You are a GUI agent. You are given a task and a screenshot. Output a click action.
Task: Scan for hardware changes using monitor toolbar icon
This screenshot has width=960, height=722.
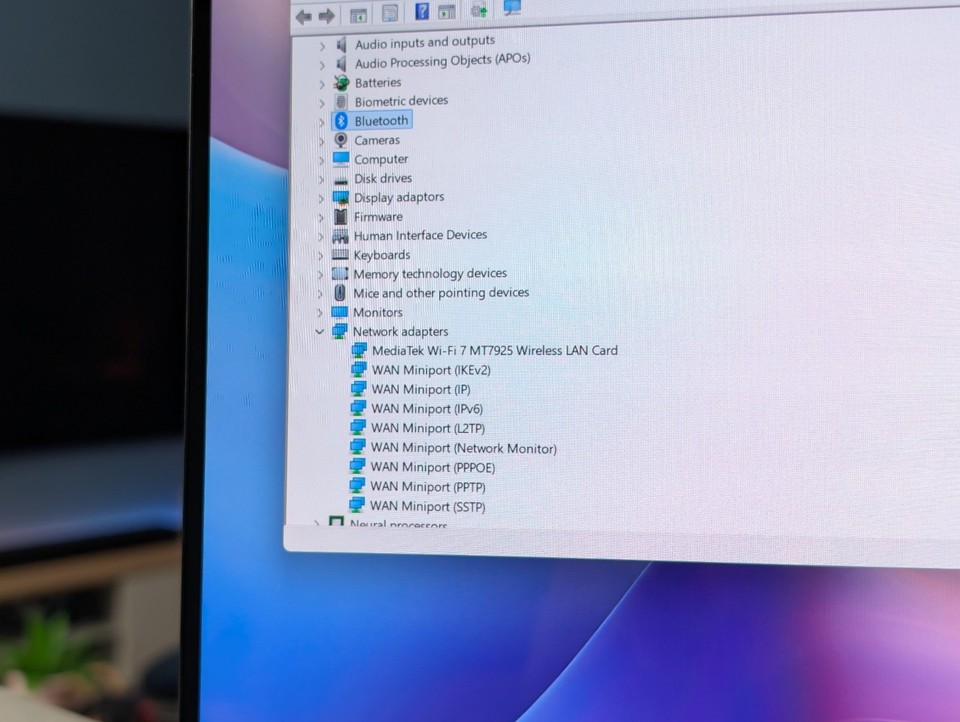(512, 7)
